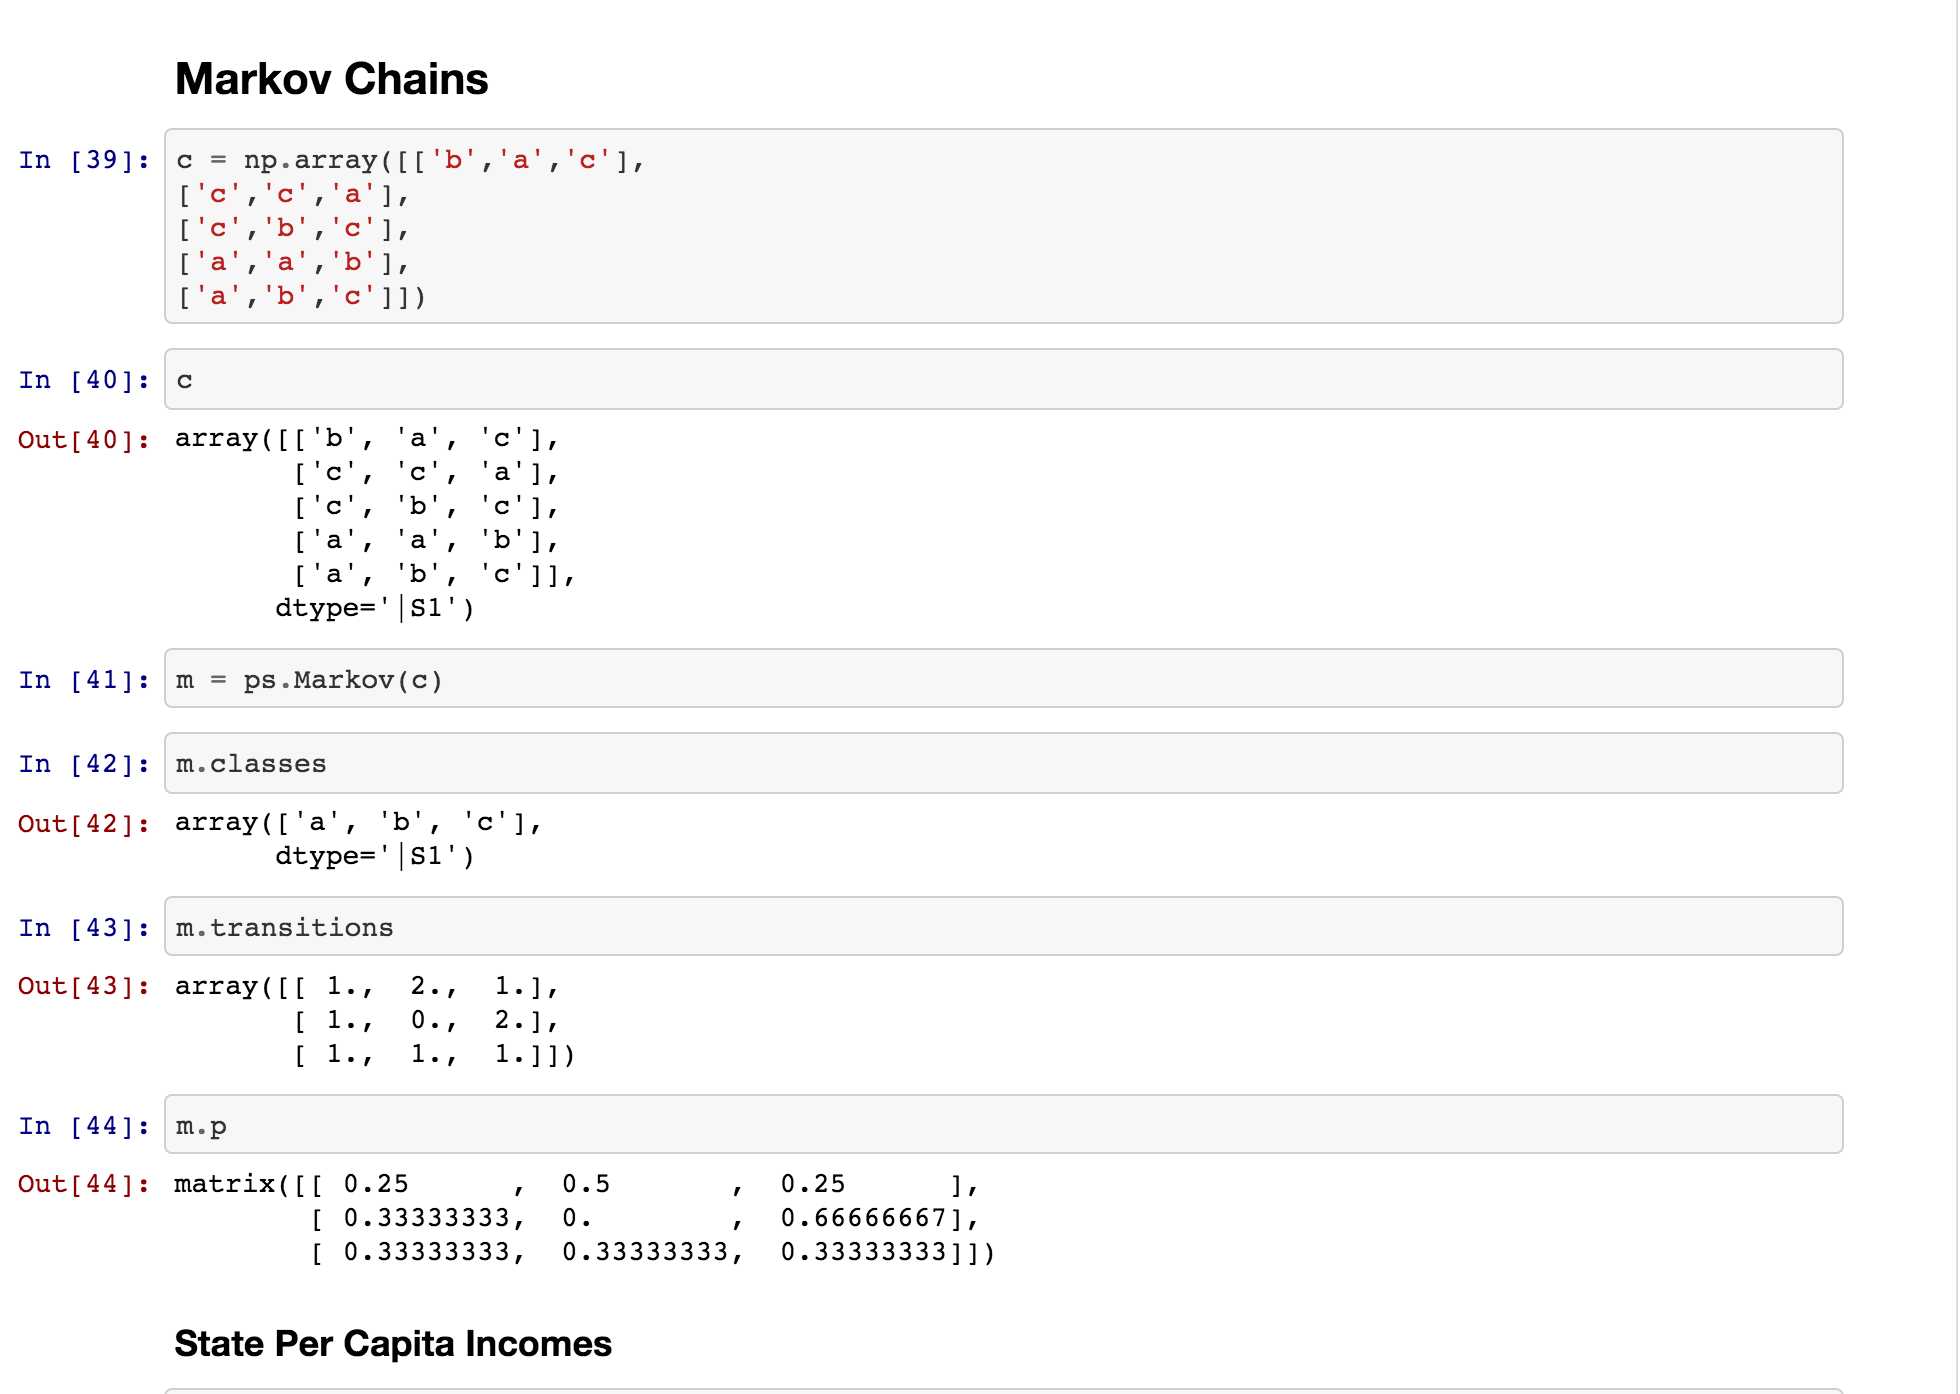Image resolution: width=1960 pixels, height=1394 pixels.
Task: Click the In [41] prompt label
Action: tap(84, 680)
